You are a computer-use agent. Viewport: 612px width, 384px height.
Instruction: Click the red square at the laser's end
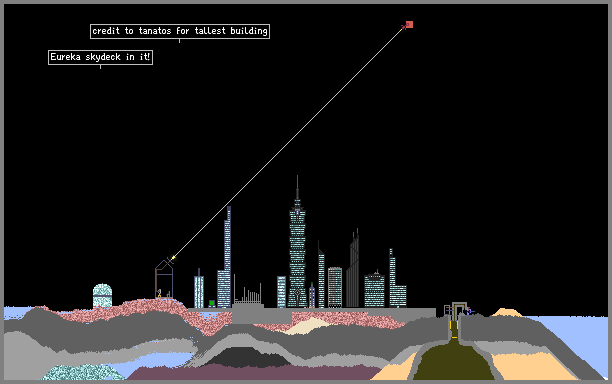click(x=409, y=25)
